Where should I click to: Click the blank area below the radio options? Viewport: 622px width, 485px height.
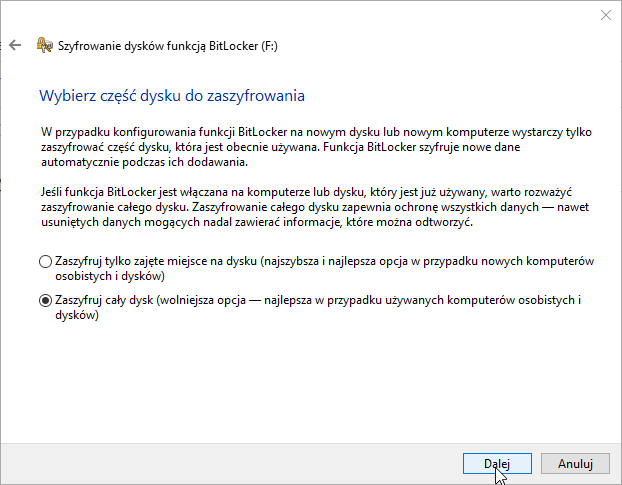310,380
